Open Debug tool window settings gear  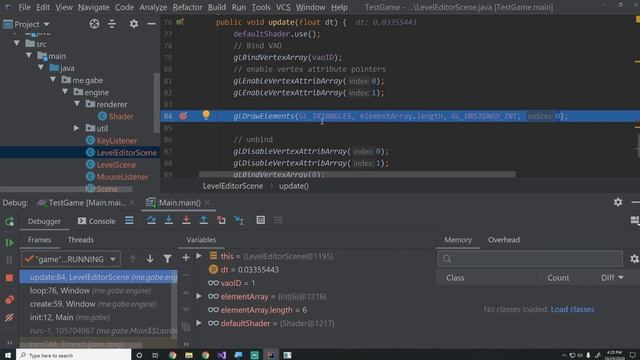[x=618, y=202]
